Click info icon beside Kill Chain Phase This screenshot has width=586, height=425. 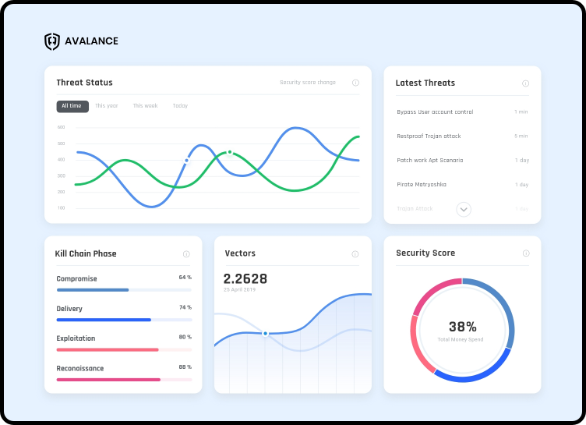186,254
